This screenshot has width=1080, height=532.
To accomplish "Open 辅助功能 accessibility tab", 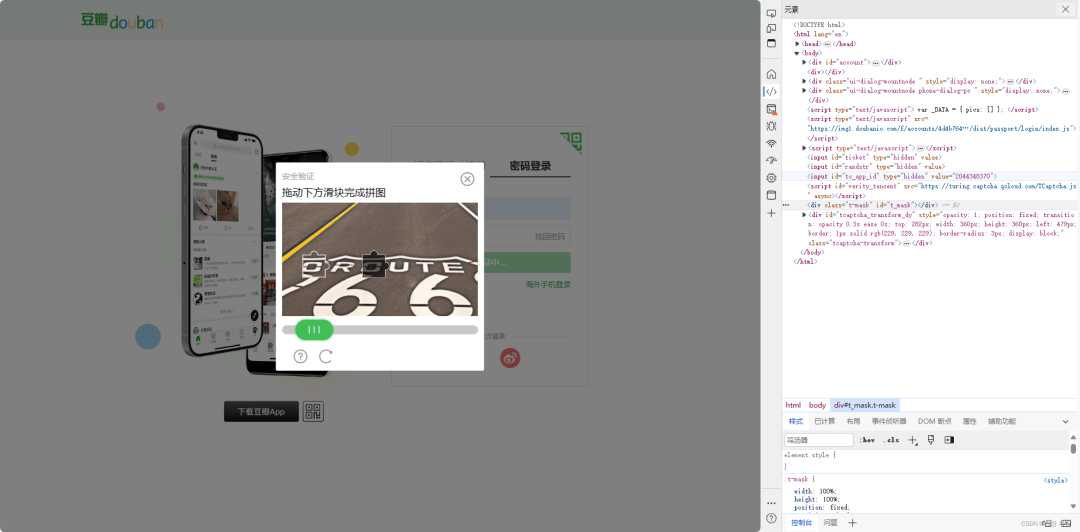I will tap(1002, 422).
